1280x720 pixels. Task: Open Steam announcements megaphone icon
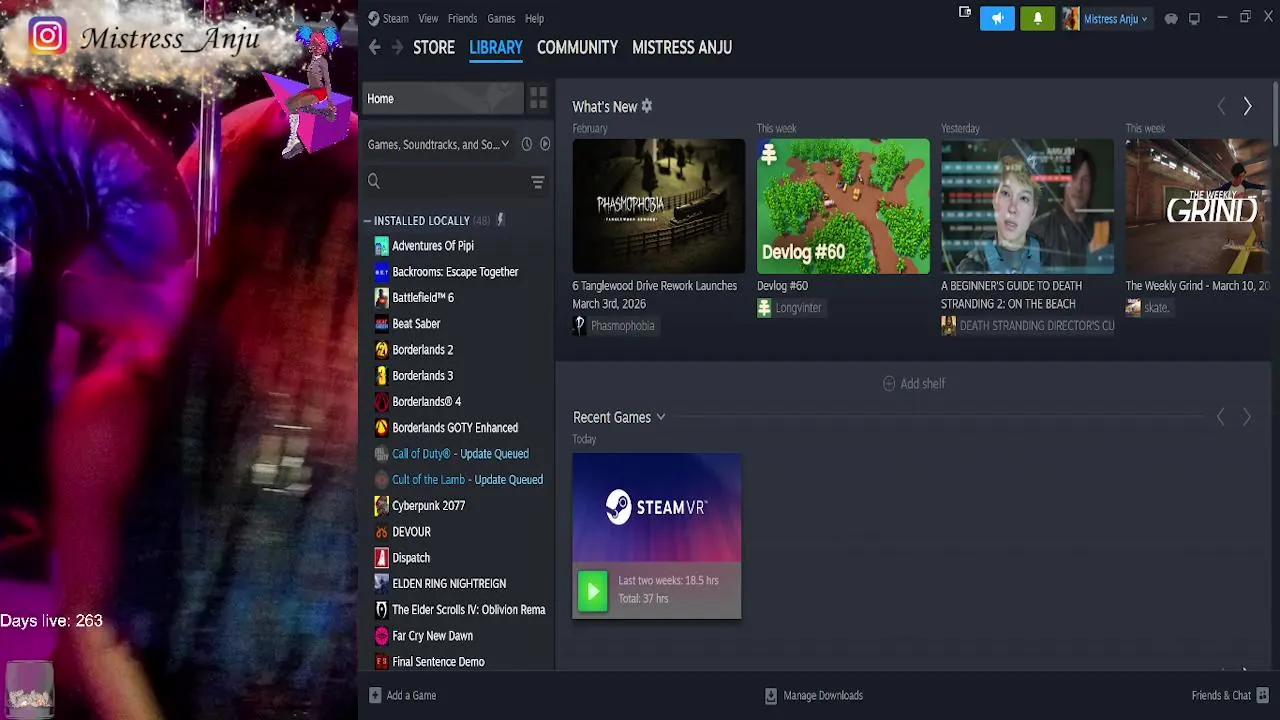pos(997,18)
